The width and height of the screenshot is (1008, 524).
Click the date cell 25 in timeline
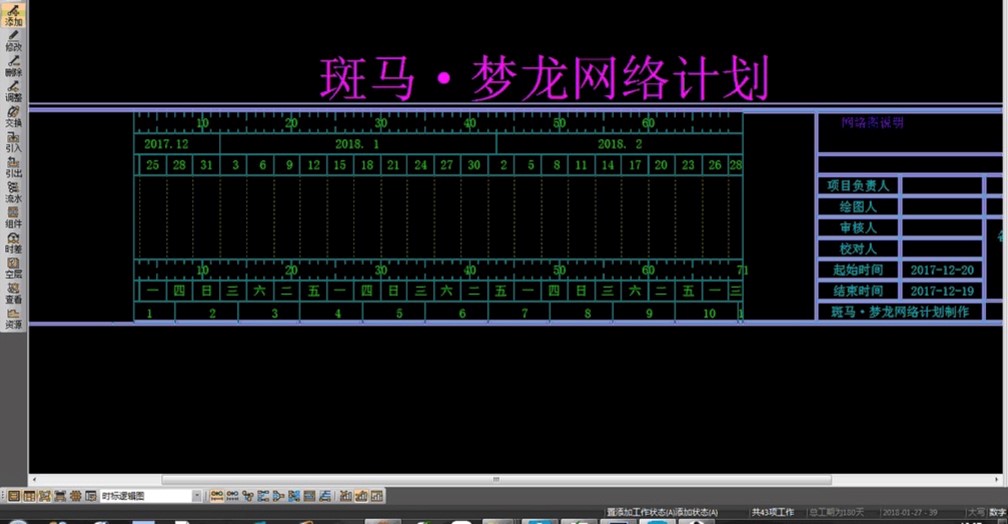coord(152,165)
